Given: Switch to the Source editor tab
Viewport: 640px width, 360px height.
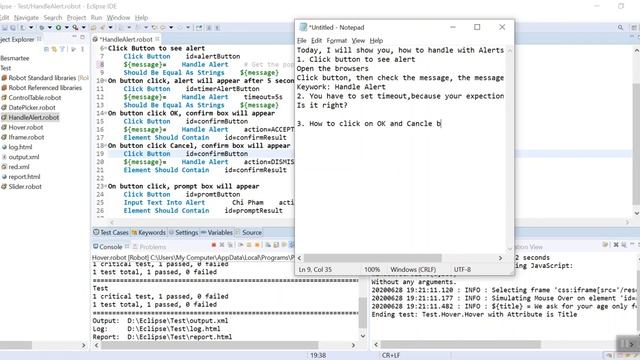Looking at the screenshot, I should (x=249, y=232).
